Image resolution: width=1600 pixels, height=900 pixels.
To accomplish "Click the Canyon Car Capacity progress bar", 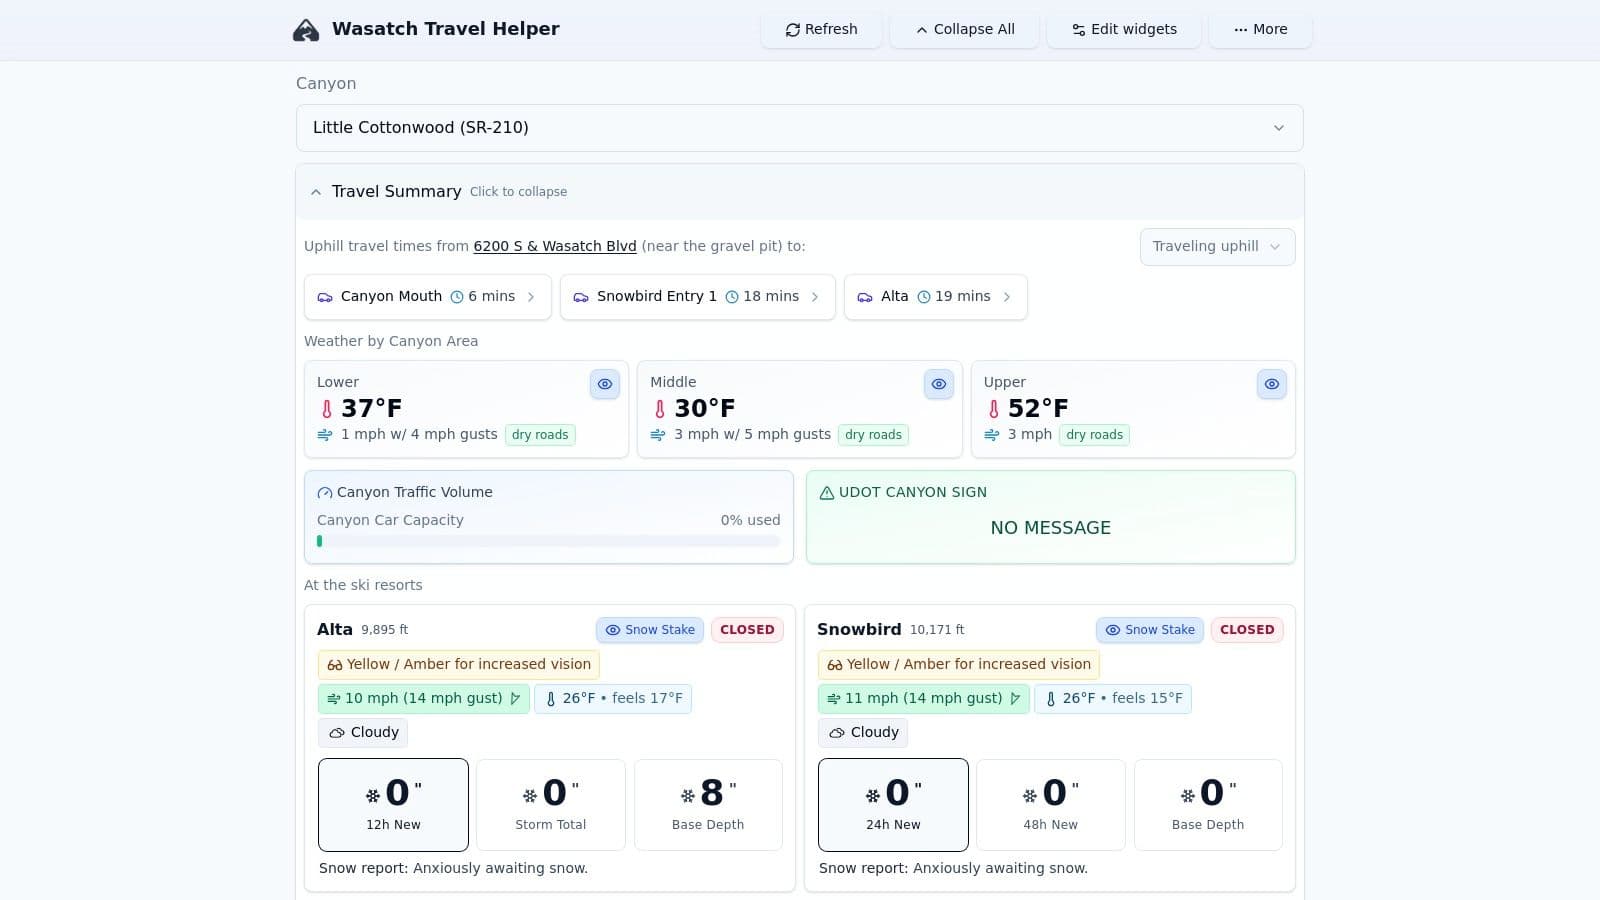I will point(548,541).
